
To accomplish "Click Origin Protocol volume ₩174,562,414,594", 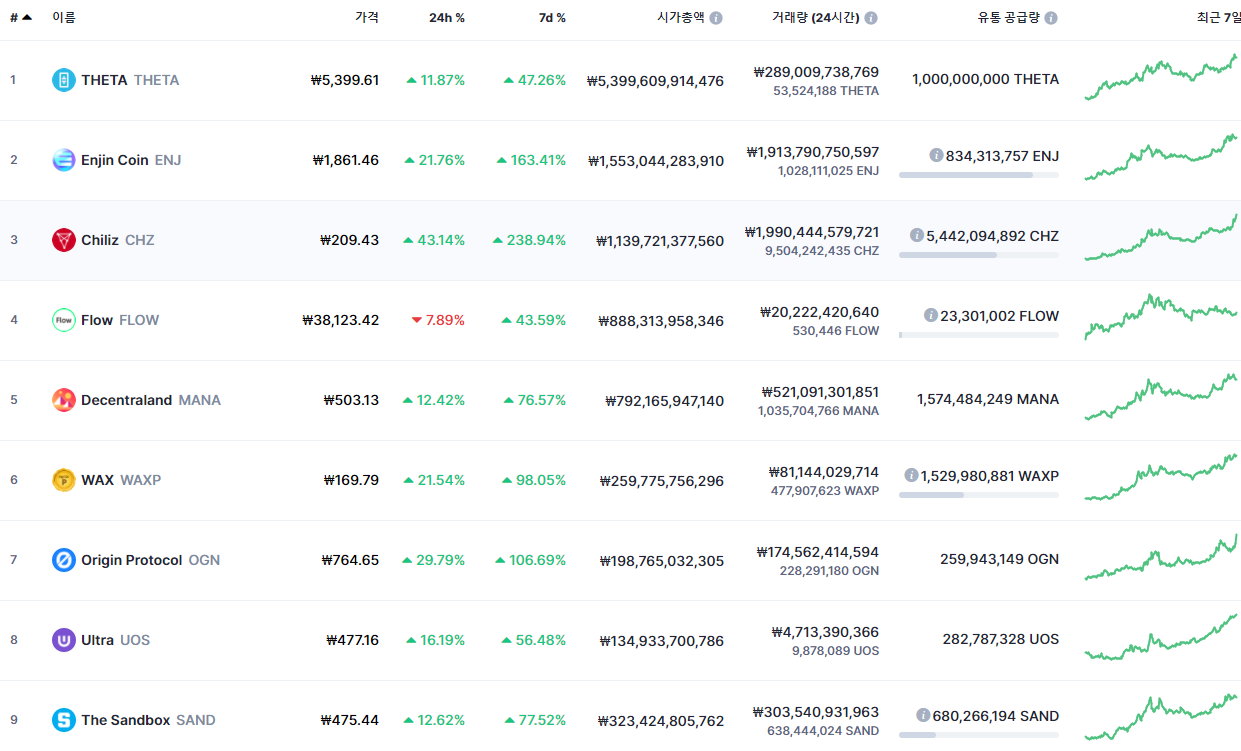I will pyautogui.click(x=818, y=552).
